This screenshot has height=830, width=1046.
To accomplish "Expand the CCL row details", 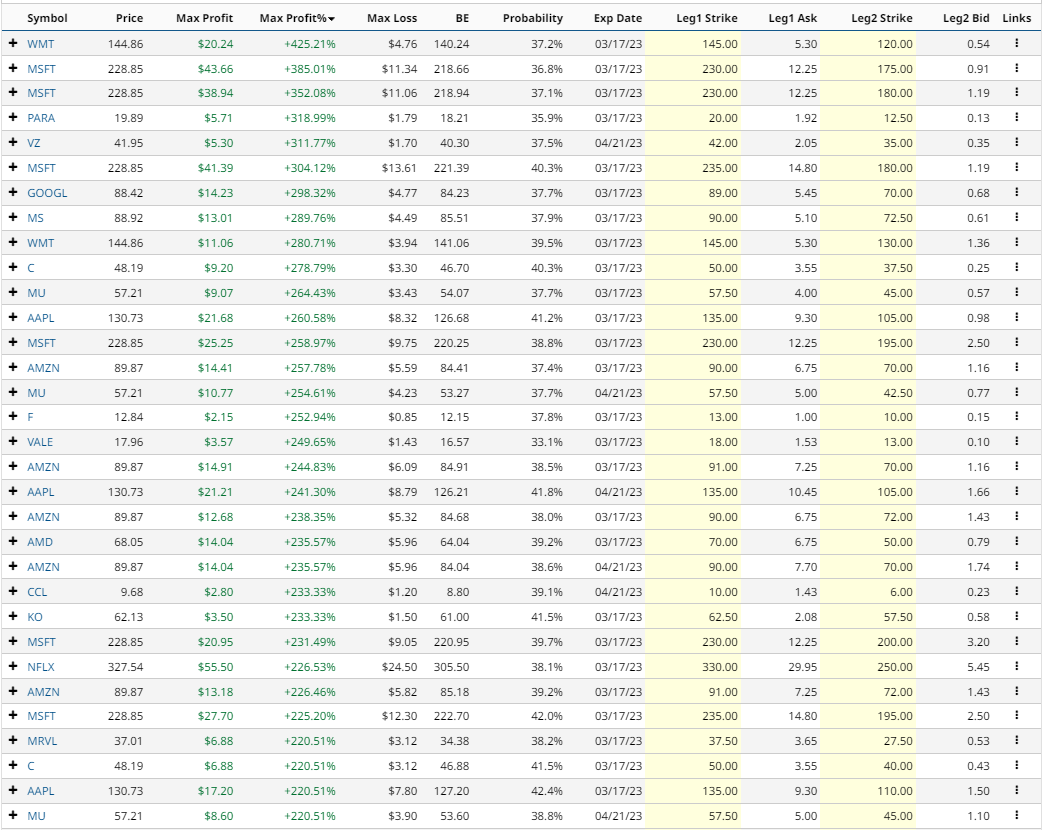I will pyautogui.click(x=13, y=591).
